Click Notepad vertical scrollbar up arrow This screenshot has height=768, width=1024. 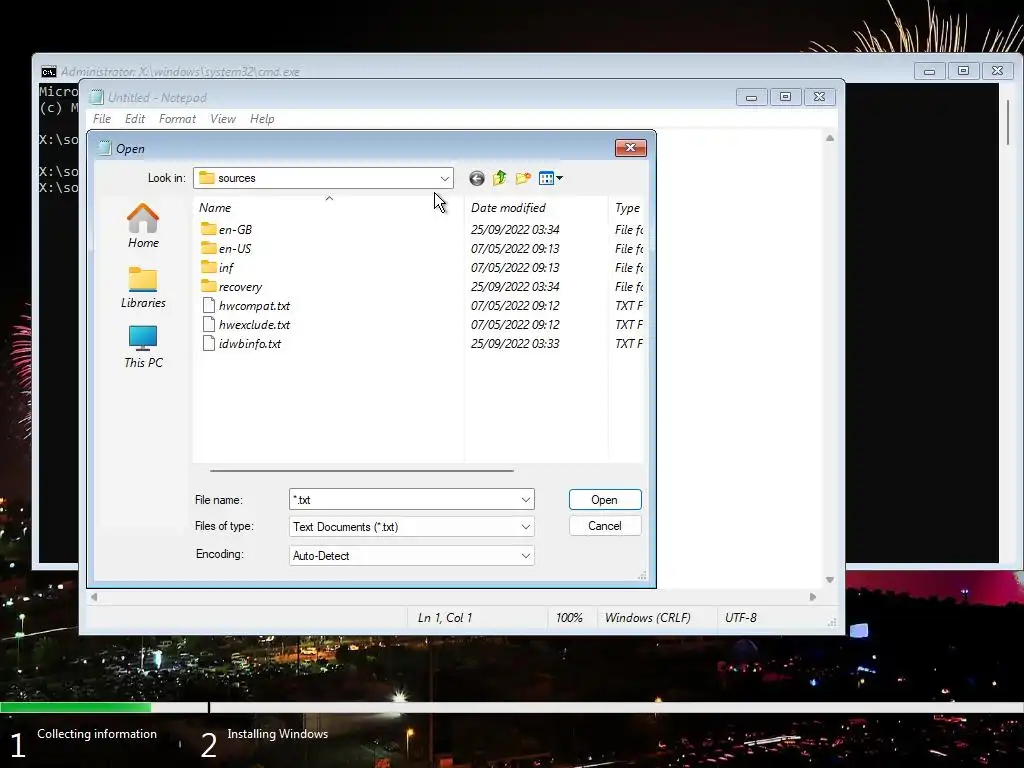click(829, 138)
